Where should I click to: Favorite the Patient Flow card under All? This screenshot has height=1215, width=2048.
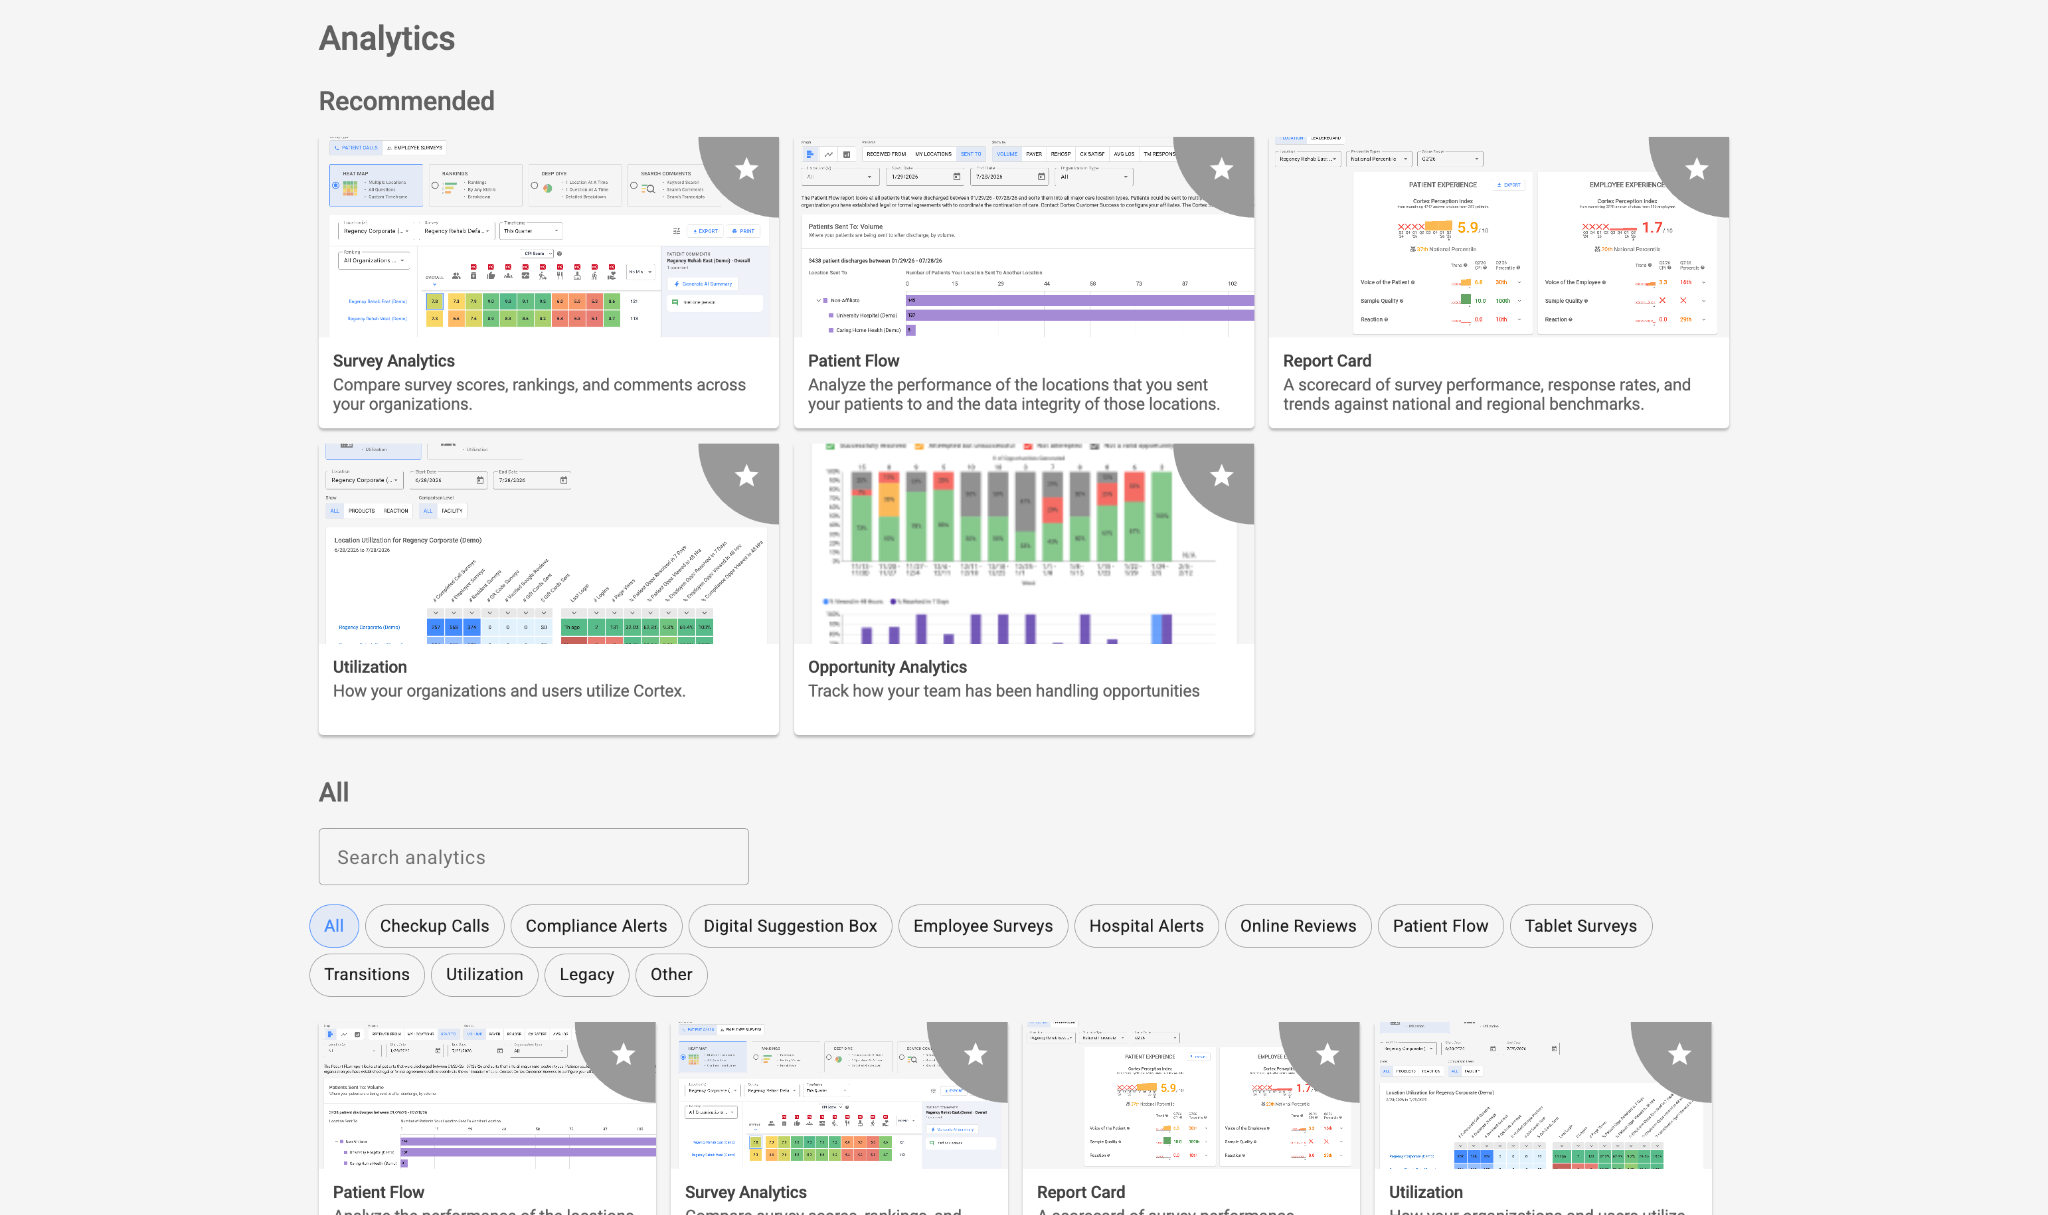(624, 1054)
